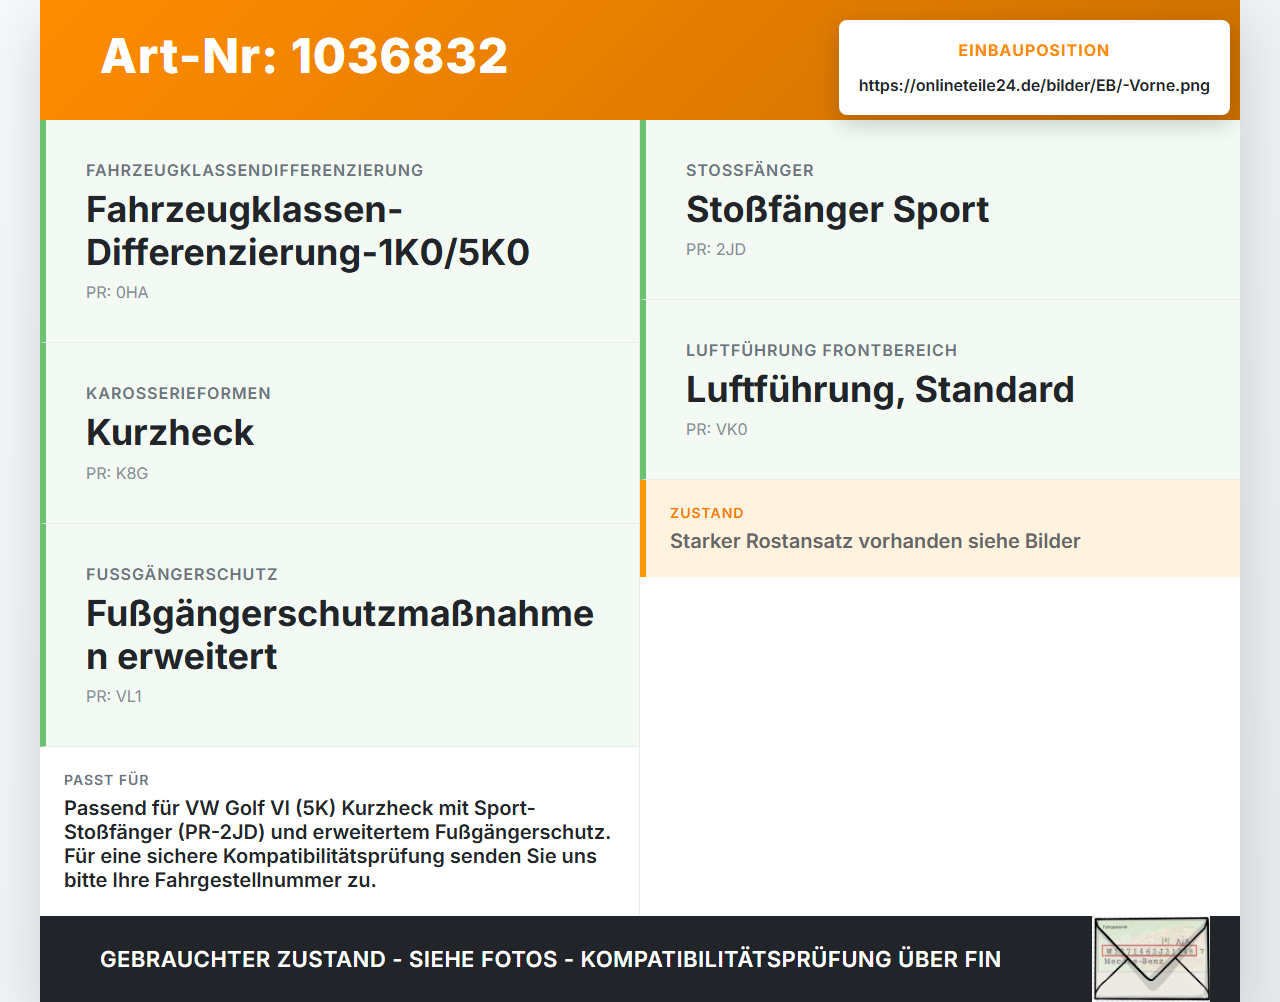The width and height of the screenshot is (1280, 1002).
Task: Select the Kurzheck title
Action: 170,432
